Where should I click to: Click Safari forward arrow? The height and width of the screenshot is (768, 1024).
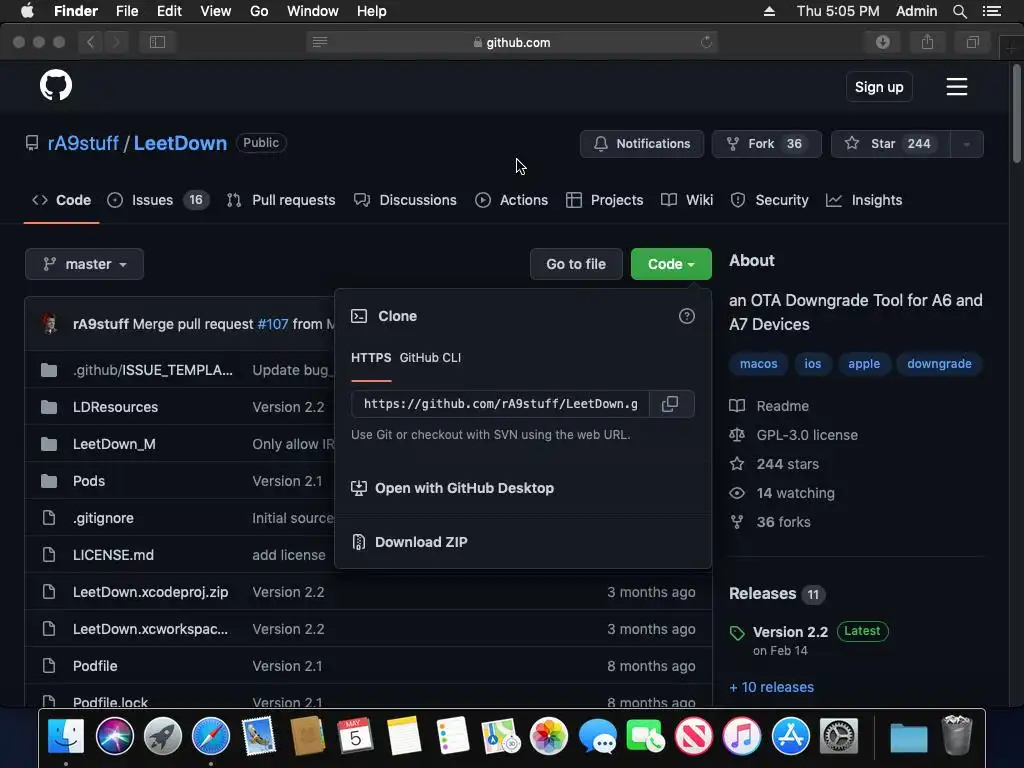(116, 42)
